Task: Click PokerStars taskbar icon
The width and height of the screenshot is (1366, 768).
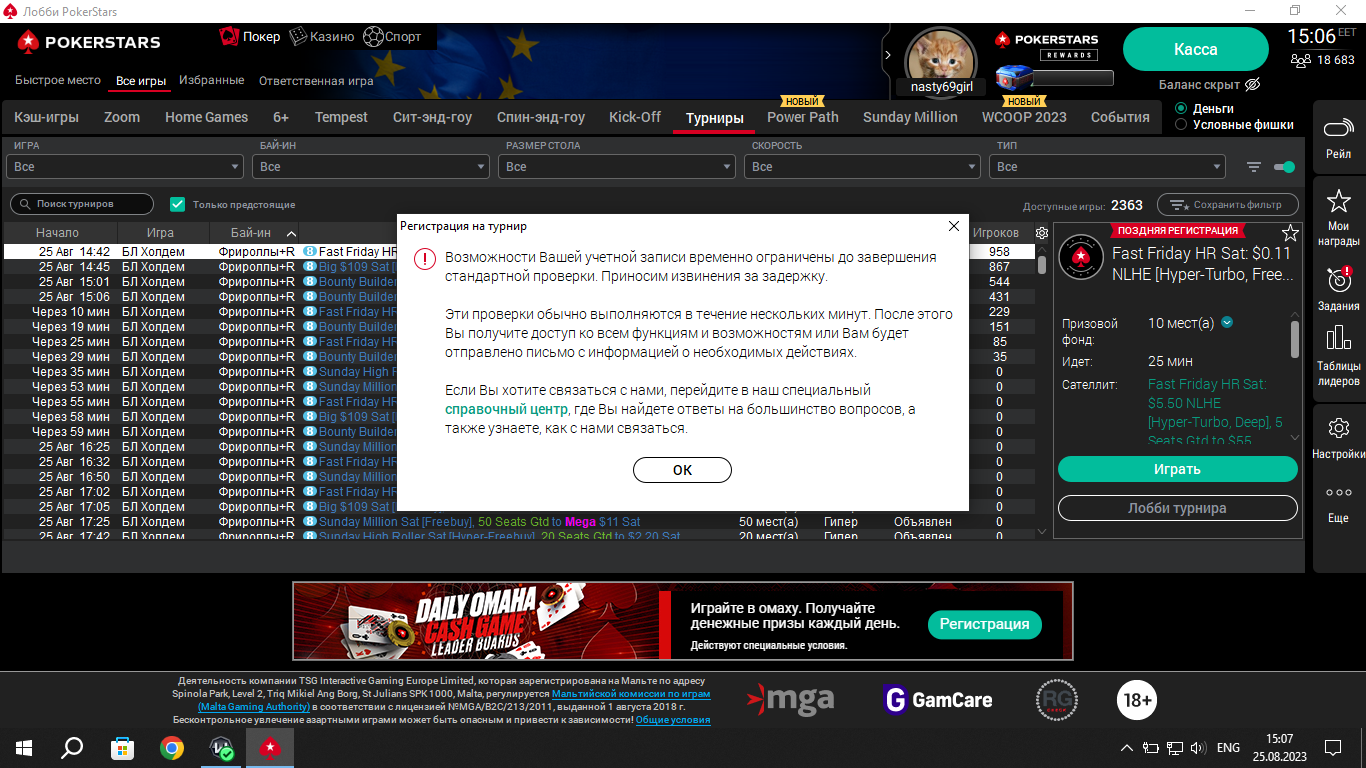Action: 270,747
